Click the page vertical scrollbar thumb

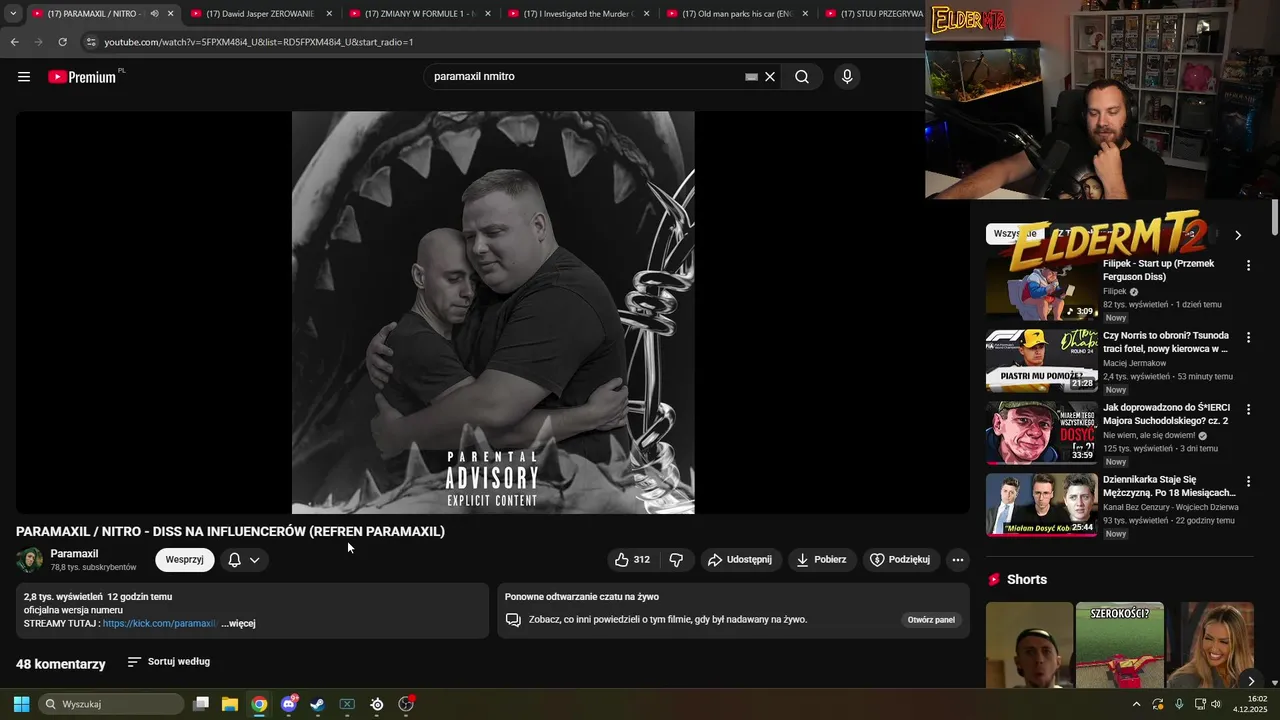[x=1275, y=218]
